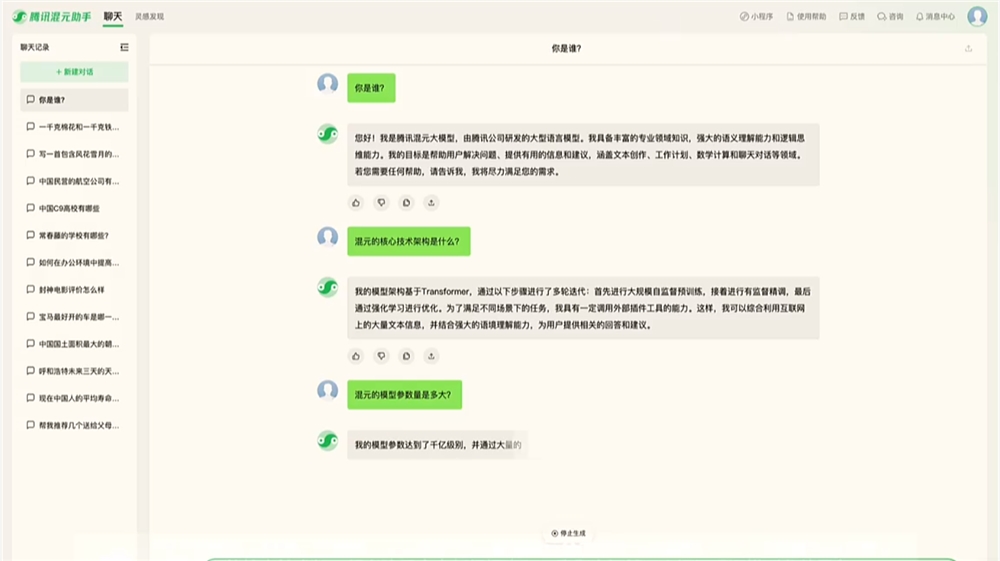The image size is (1000, 561).
Task: Switch to the 聊天 tab
Action: [113, 17]
